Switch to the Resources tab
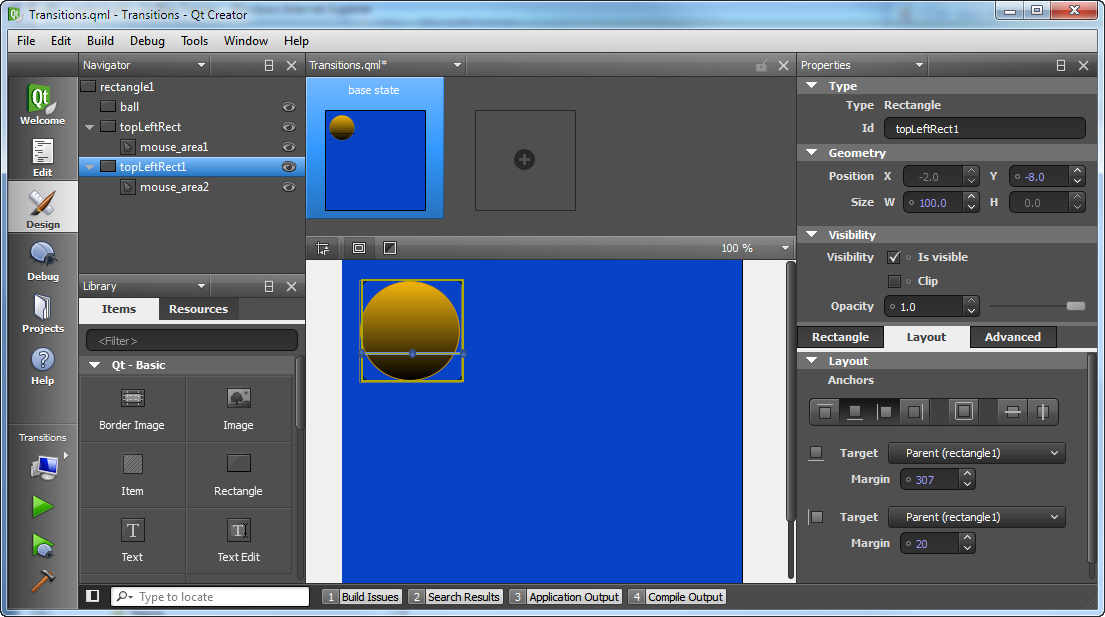The image size is (1105, 617). click(x=198, y=309)
